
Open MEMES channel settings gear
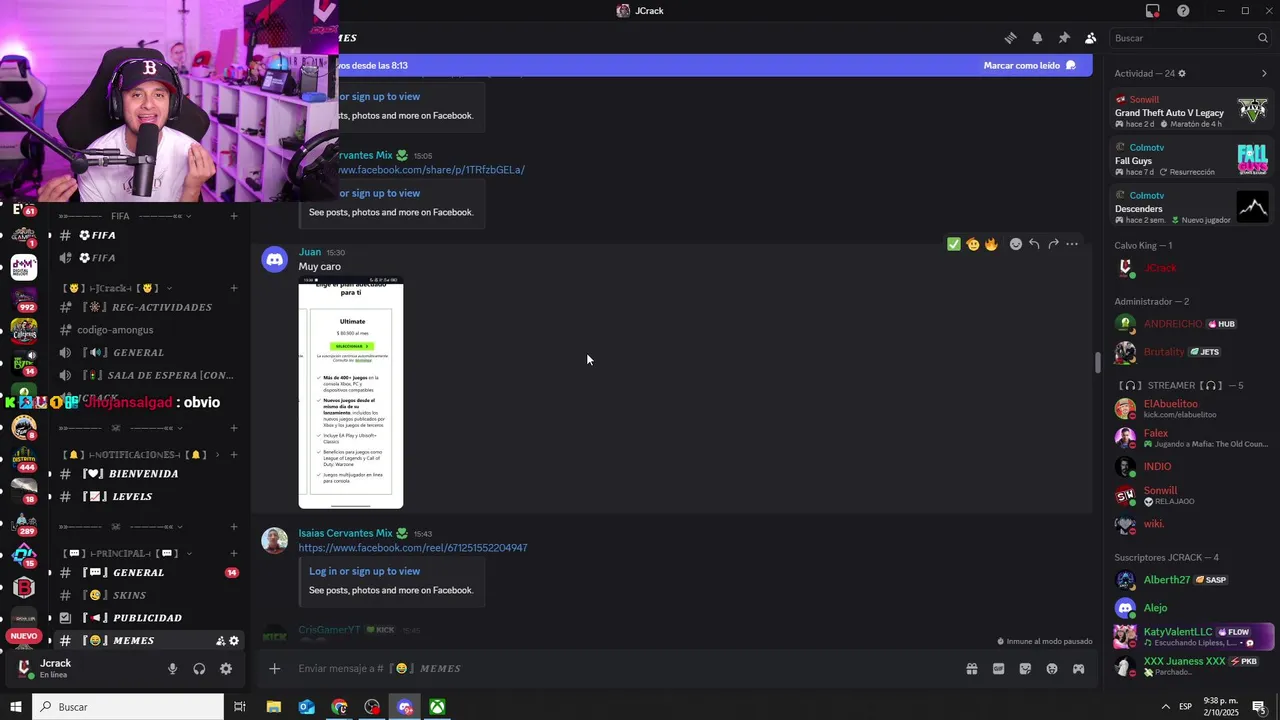[x=235, y=641]
